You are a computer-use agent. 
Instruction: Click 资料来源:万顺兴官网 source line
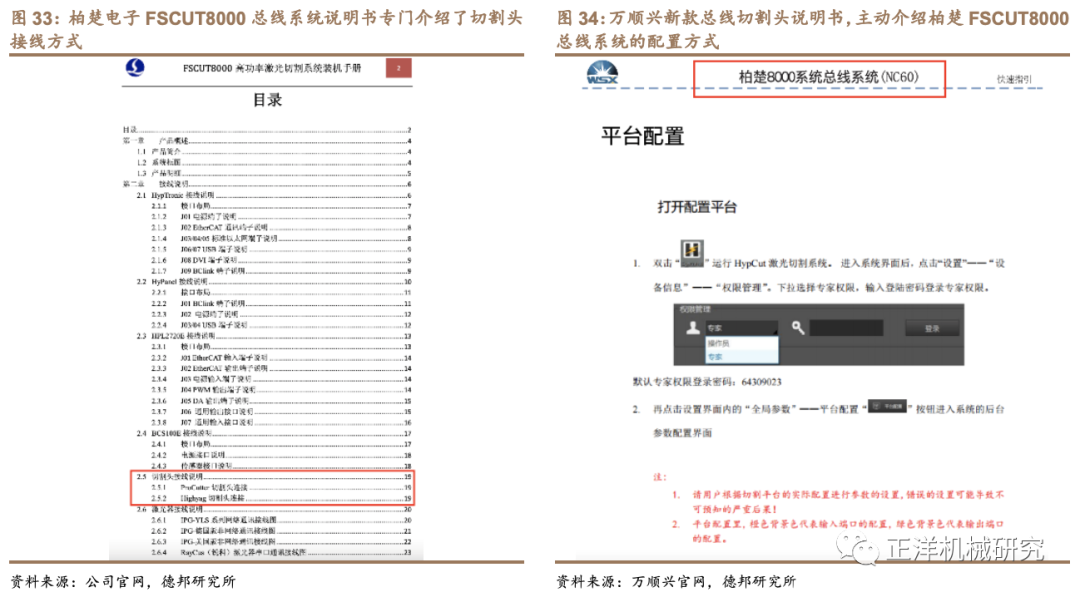click(x=676, y=582)
